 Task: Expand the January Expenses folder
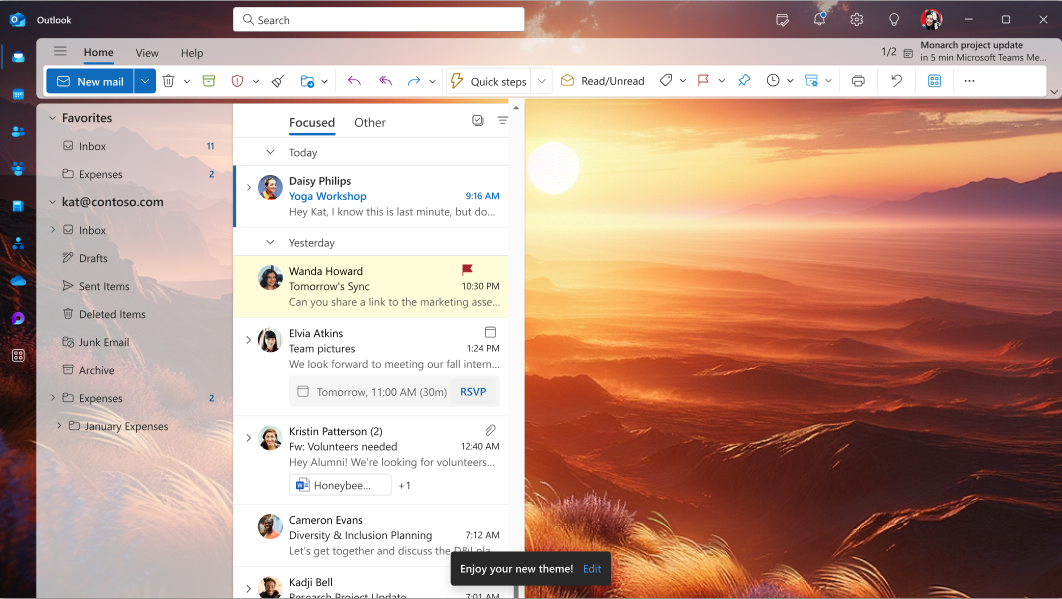(58, 426)
